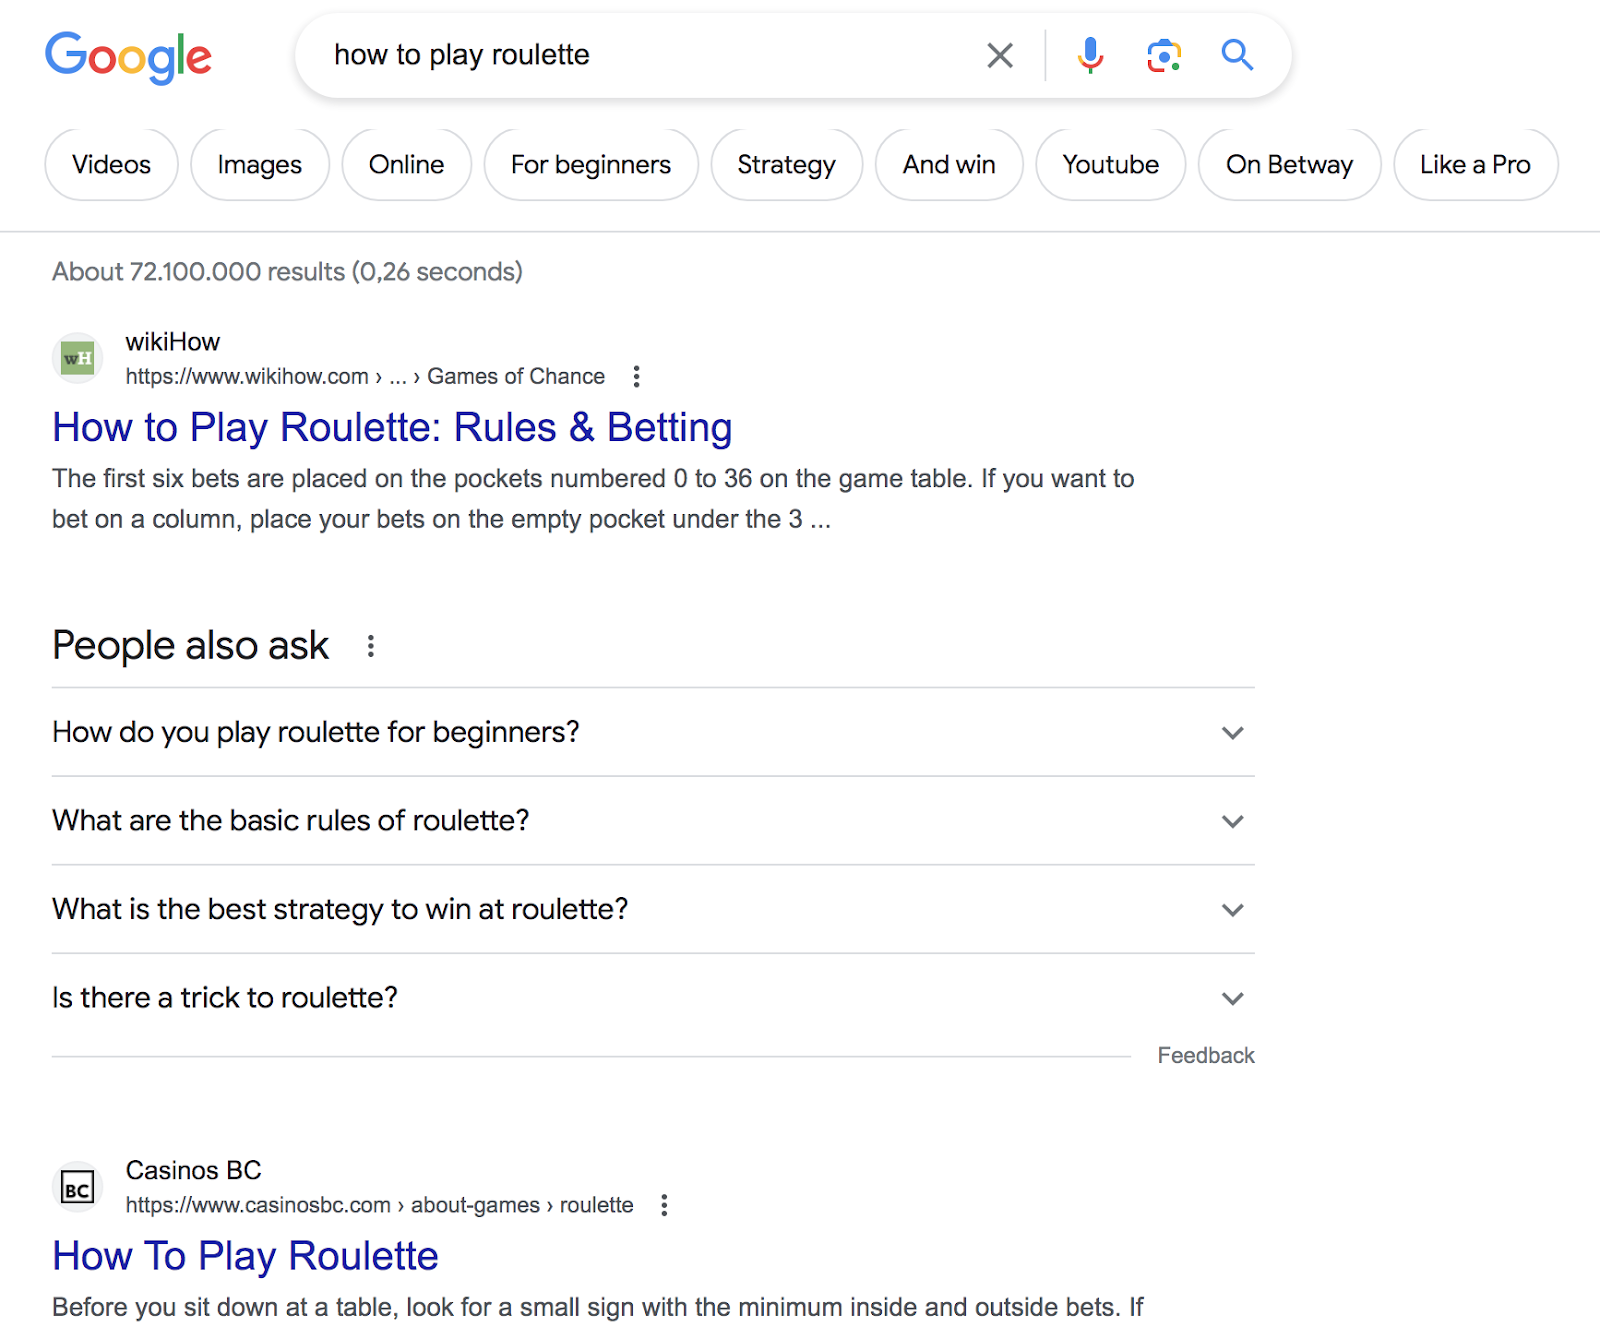
Task: Switch to the Videos filter
Action: (110, 164)
